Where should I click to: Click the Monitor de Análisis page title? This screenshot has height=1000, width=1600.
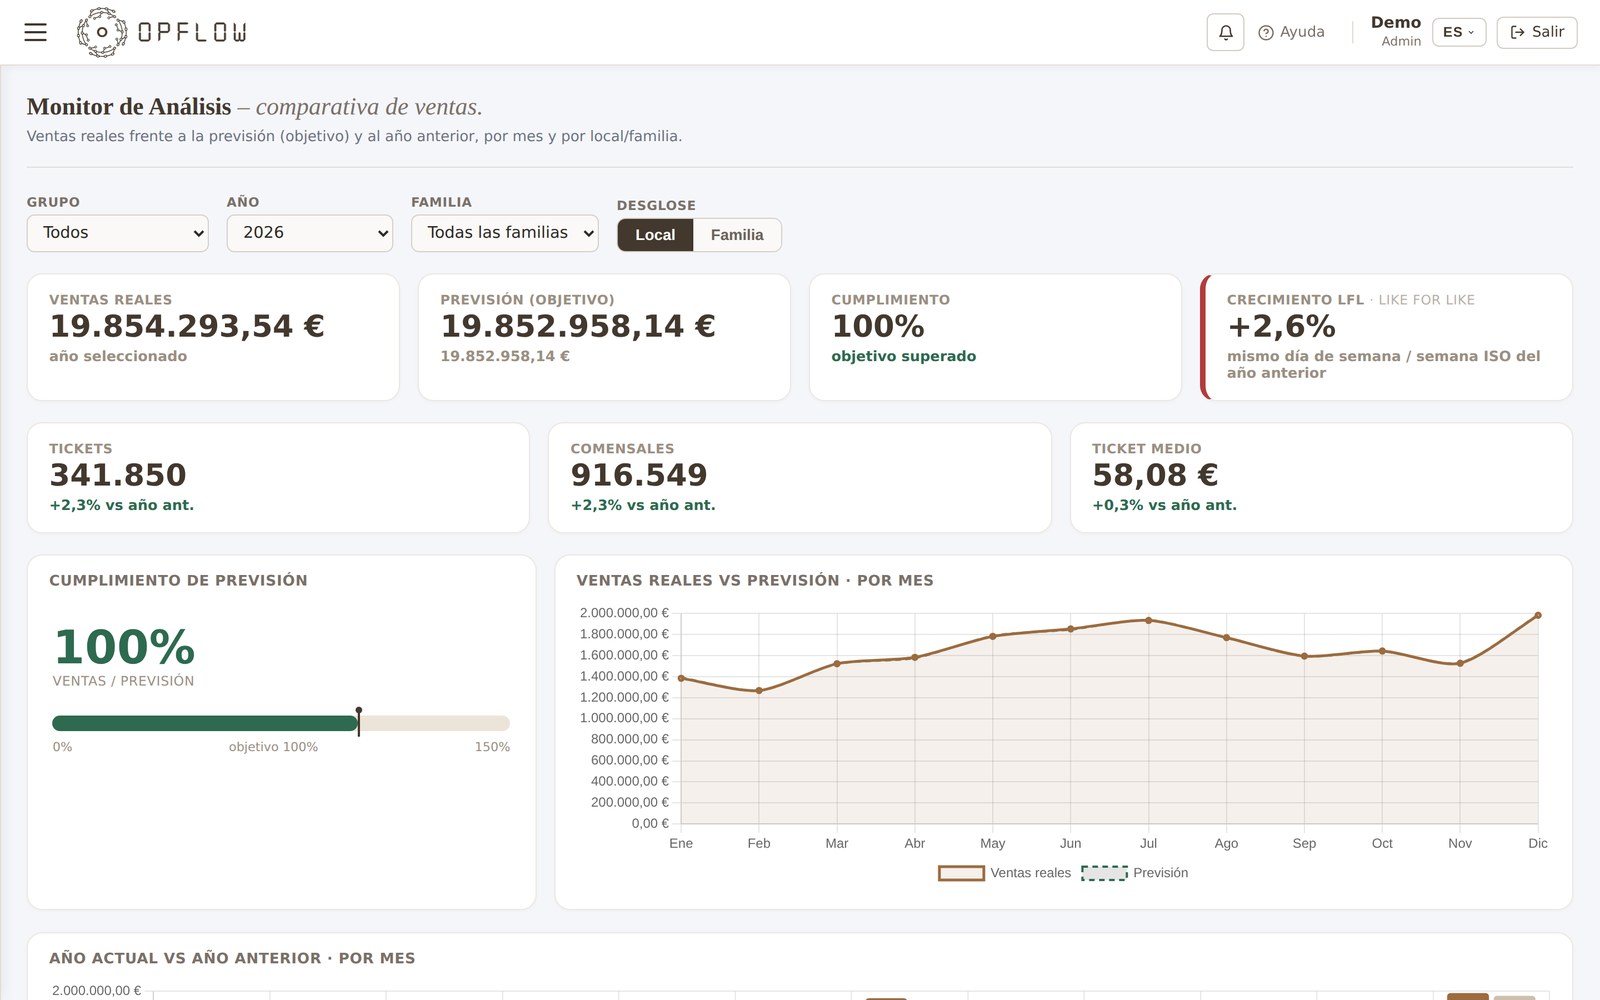point(129,107)
